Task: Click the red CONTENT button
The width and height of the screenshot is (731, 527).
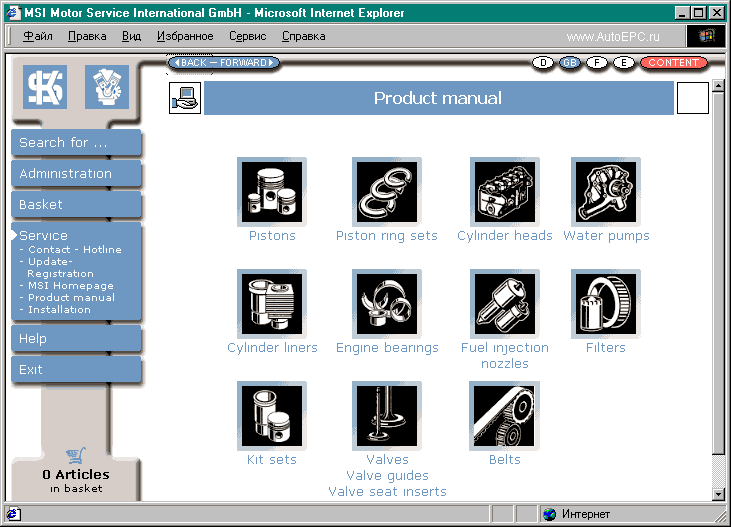Action: 674,62
